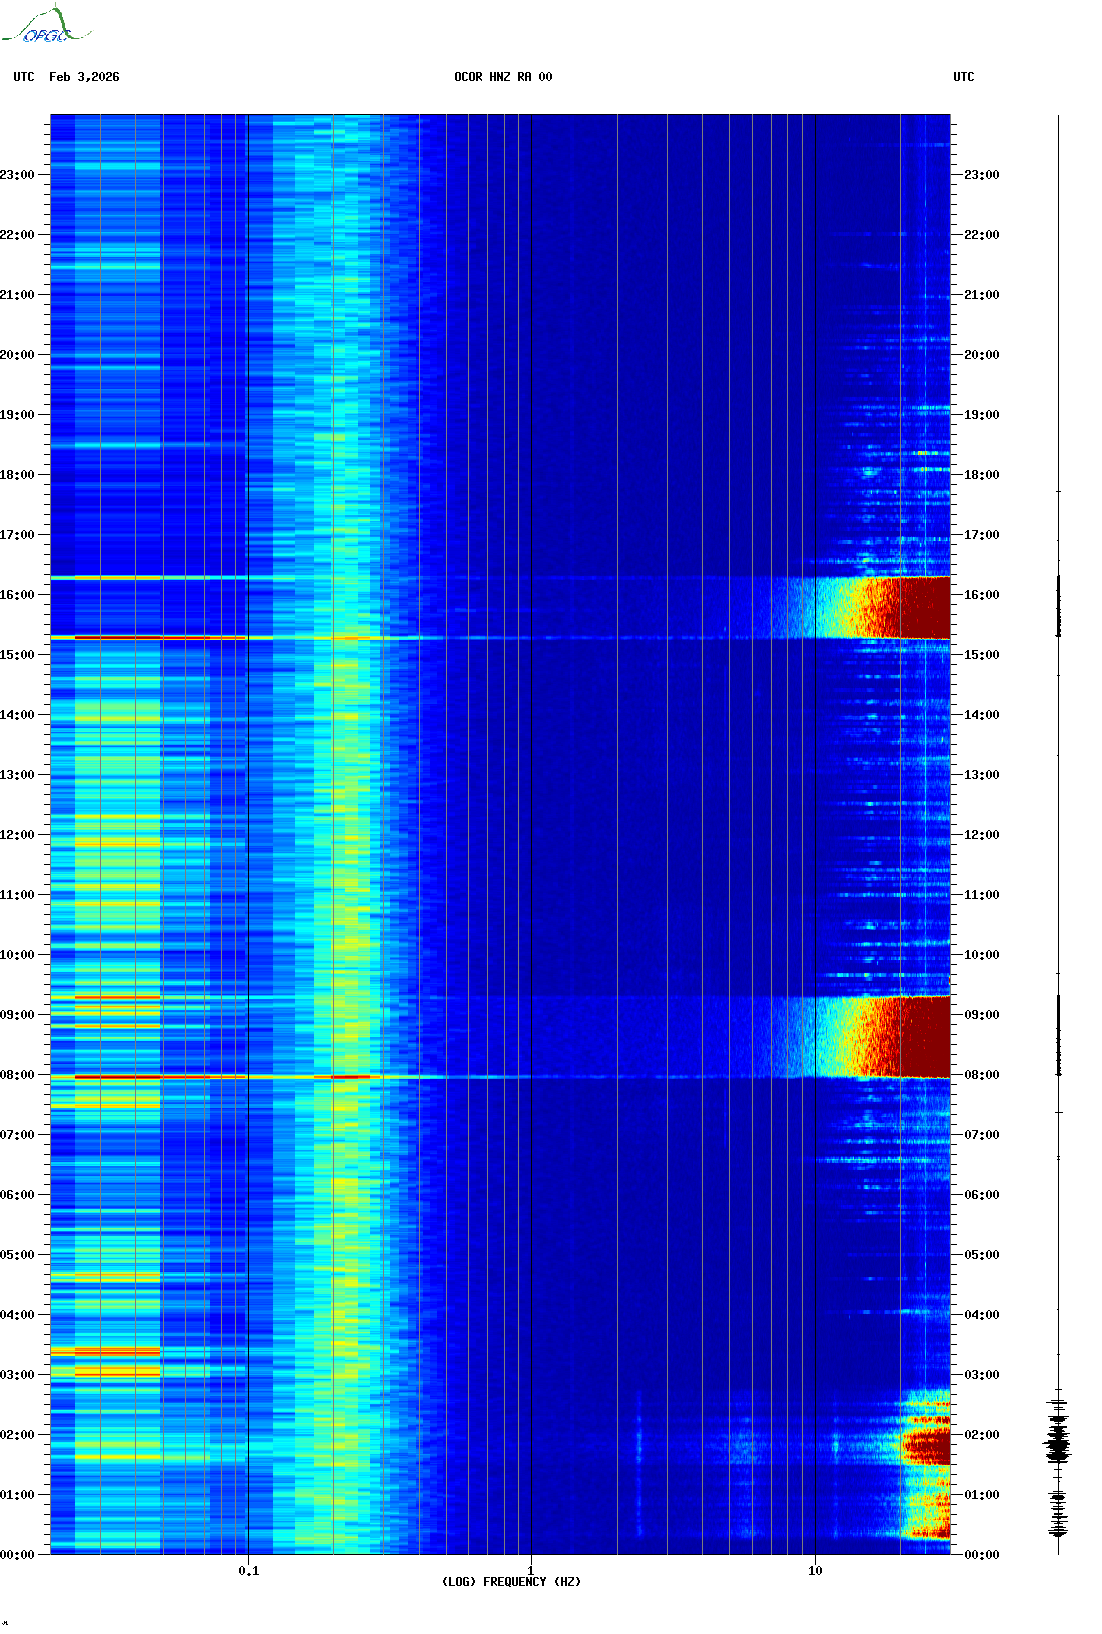The width and height of the screenshot is (1102, 1634).
Task: Select the date text Feb 3,2026
Action: click(x=84, y=77)
